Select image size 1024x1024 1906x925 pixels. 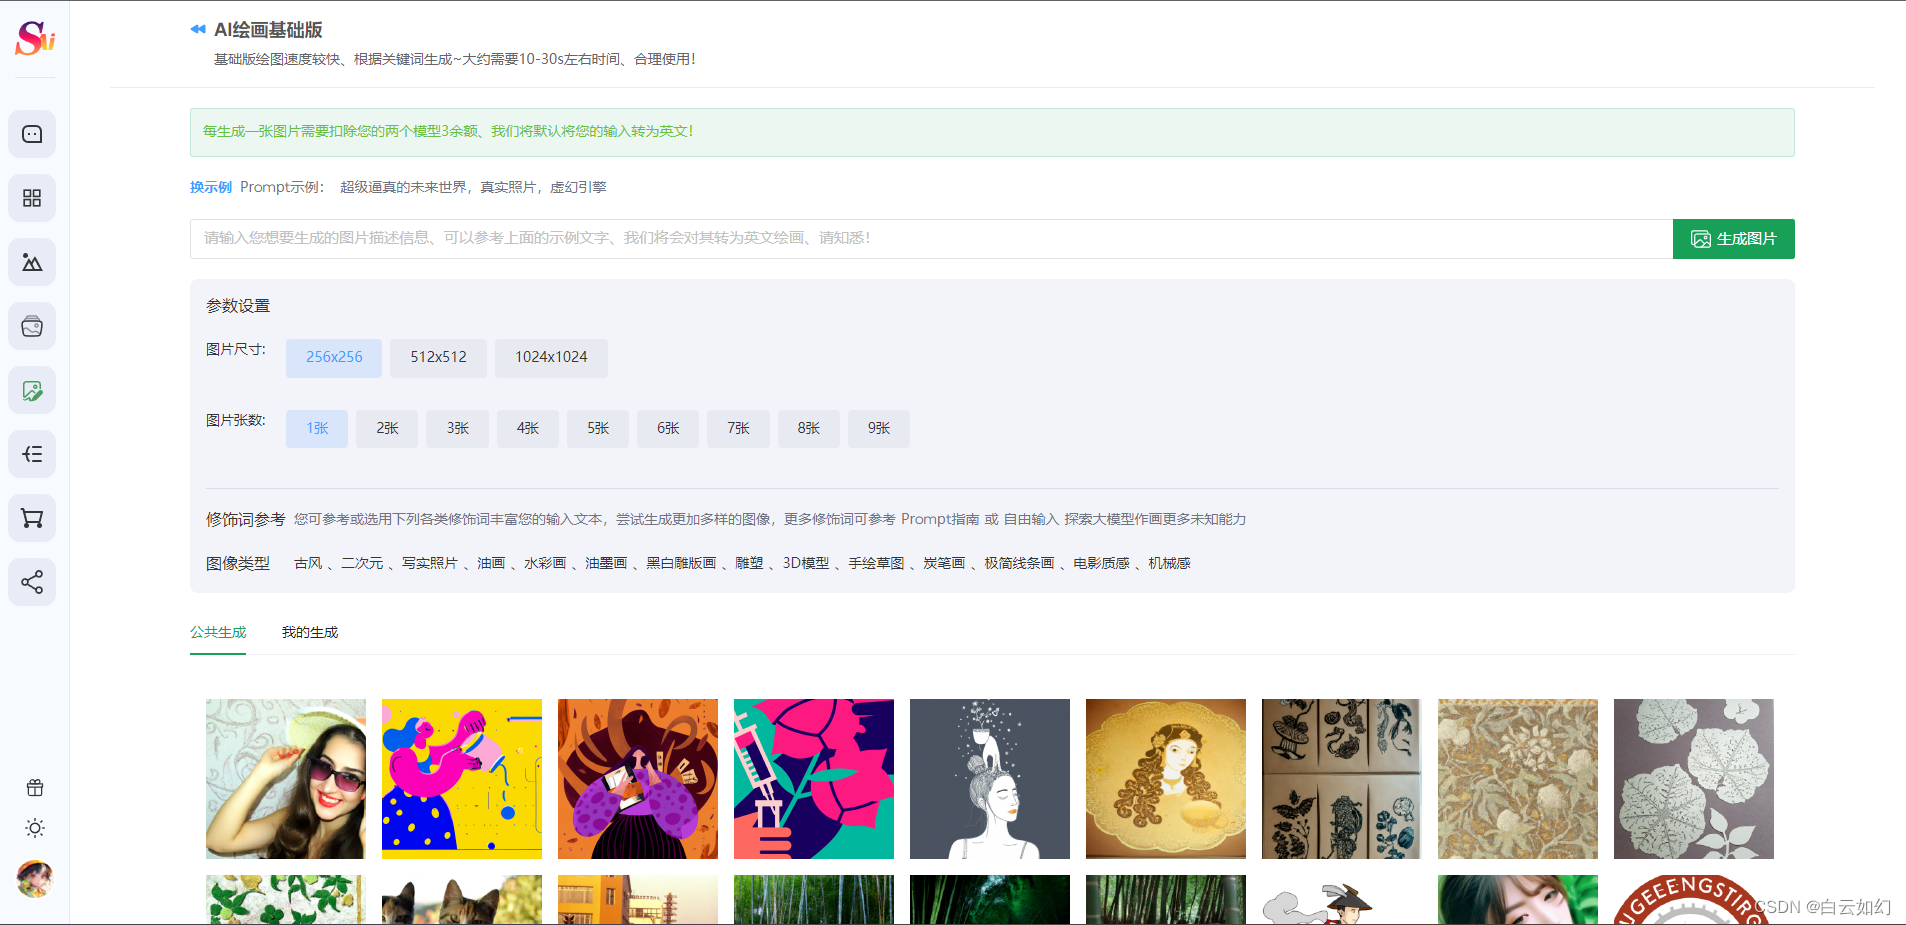551,357
